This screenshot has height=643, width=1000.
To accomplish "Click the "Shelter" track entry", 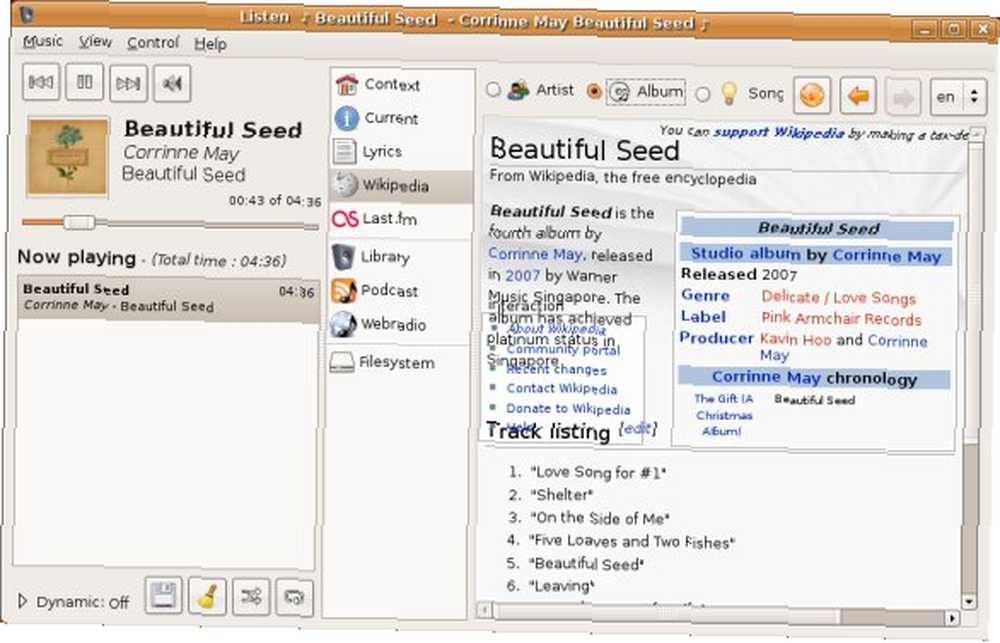I will 561,495.
